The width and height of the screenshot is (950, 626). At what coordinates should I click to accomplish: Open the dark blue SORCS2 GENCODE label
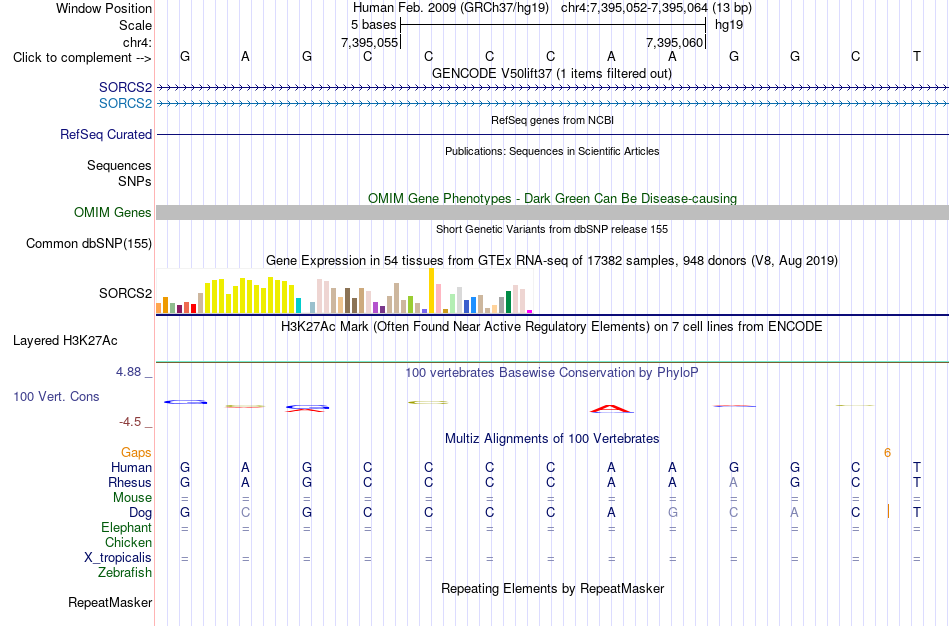[x=125, y=88]
